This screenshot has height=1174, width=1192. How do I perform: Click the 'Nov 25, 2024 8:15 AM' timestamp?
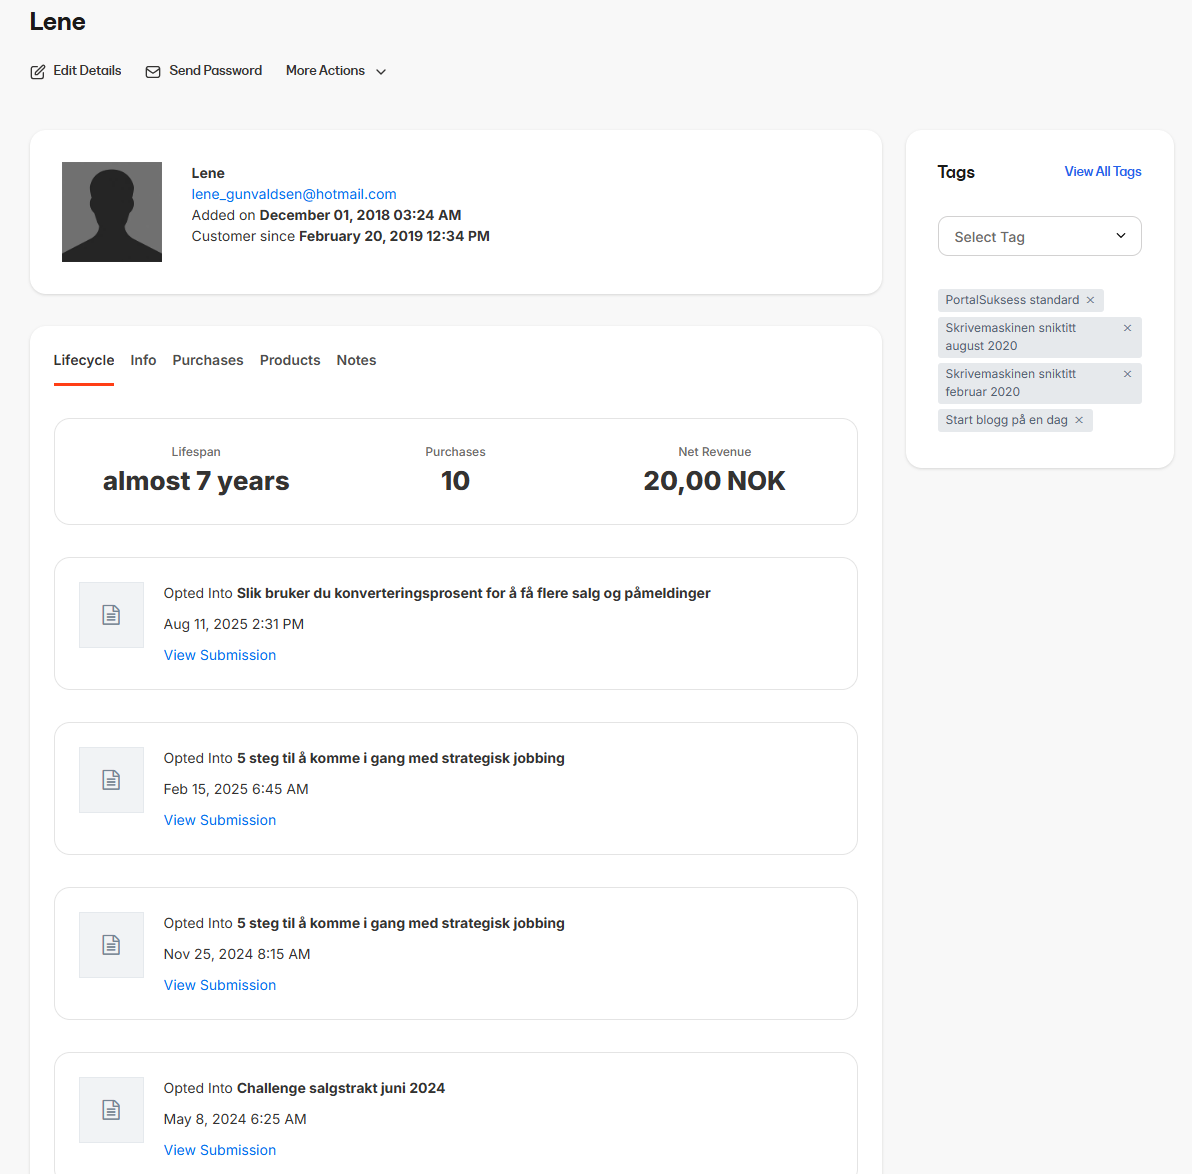pyautogui.click(x=237, y=953)
